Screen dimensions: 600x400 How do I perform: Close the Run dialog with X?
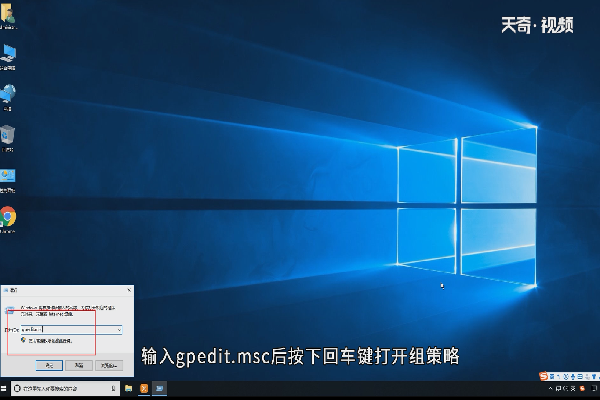[129, 290]
